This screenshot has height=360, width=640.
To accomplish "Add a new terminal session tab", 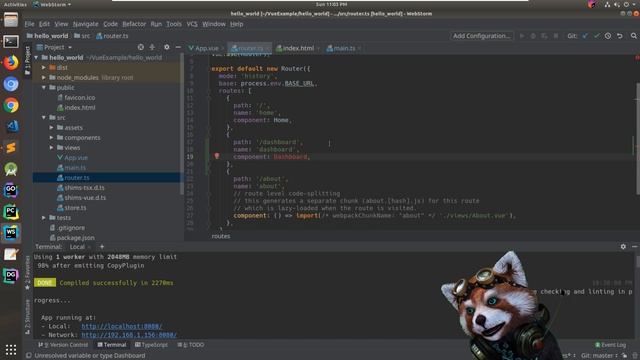I will coord(102,247).
